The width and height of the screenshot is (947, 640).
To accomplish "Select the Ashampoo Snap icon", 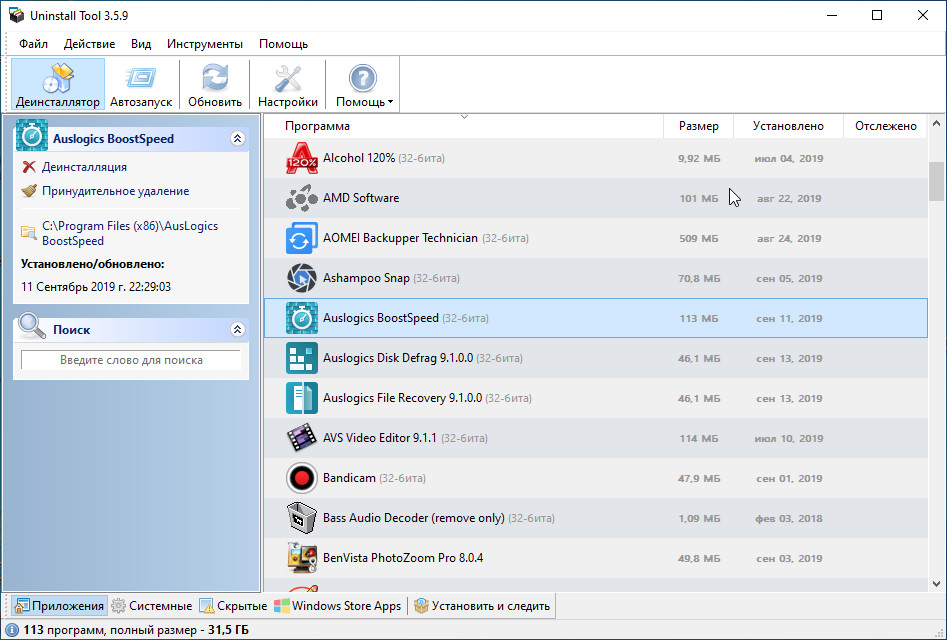I will (301, 278).
